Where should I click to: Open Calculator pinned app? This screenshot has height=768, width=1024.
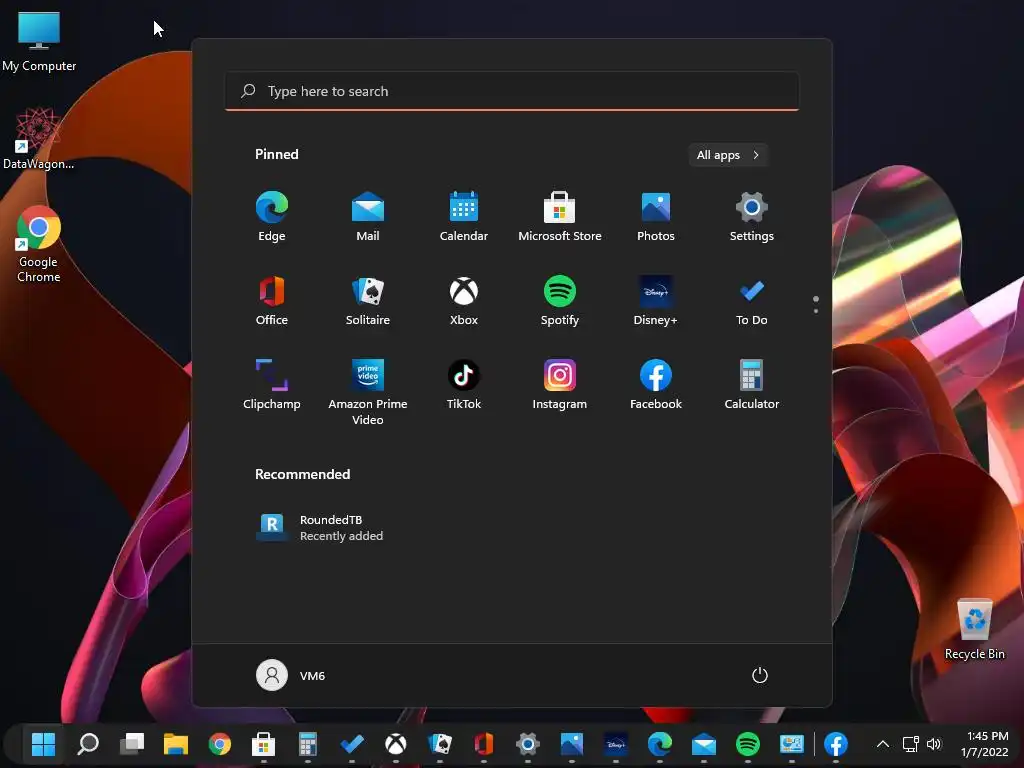[752, 385]
